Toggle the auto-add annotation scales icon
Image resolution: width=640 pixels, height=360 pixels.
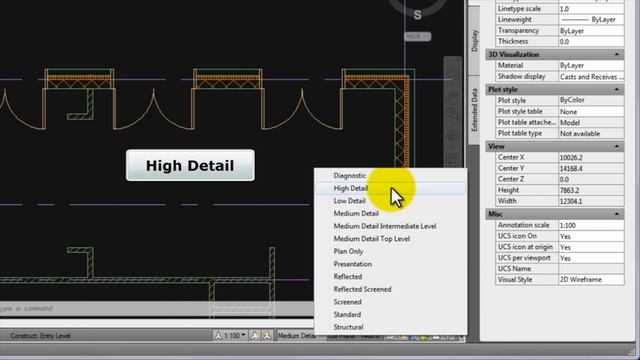click(267, 336)
